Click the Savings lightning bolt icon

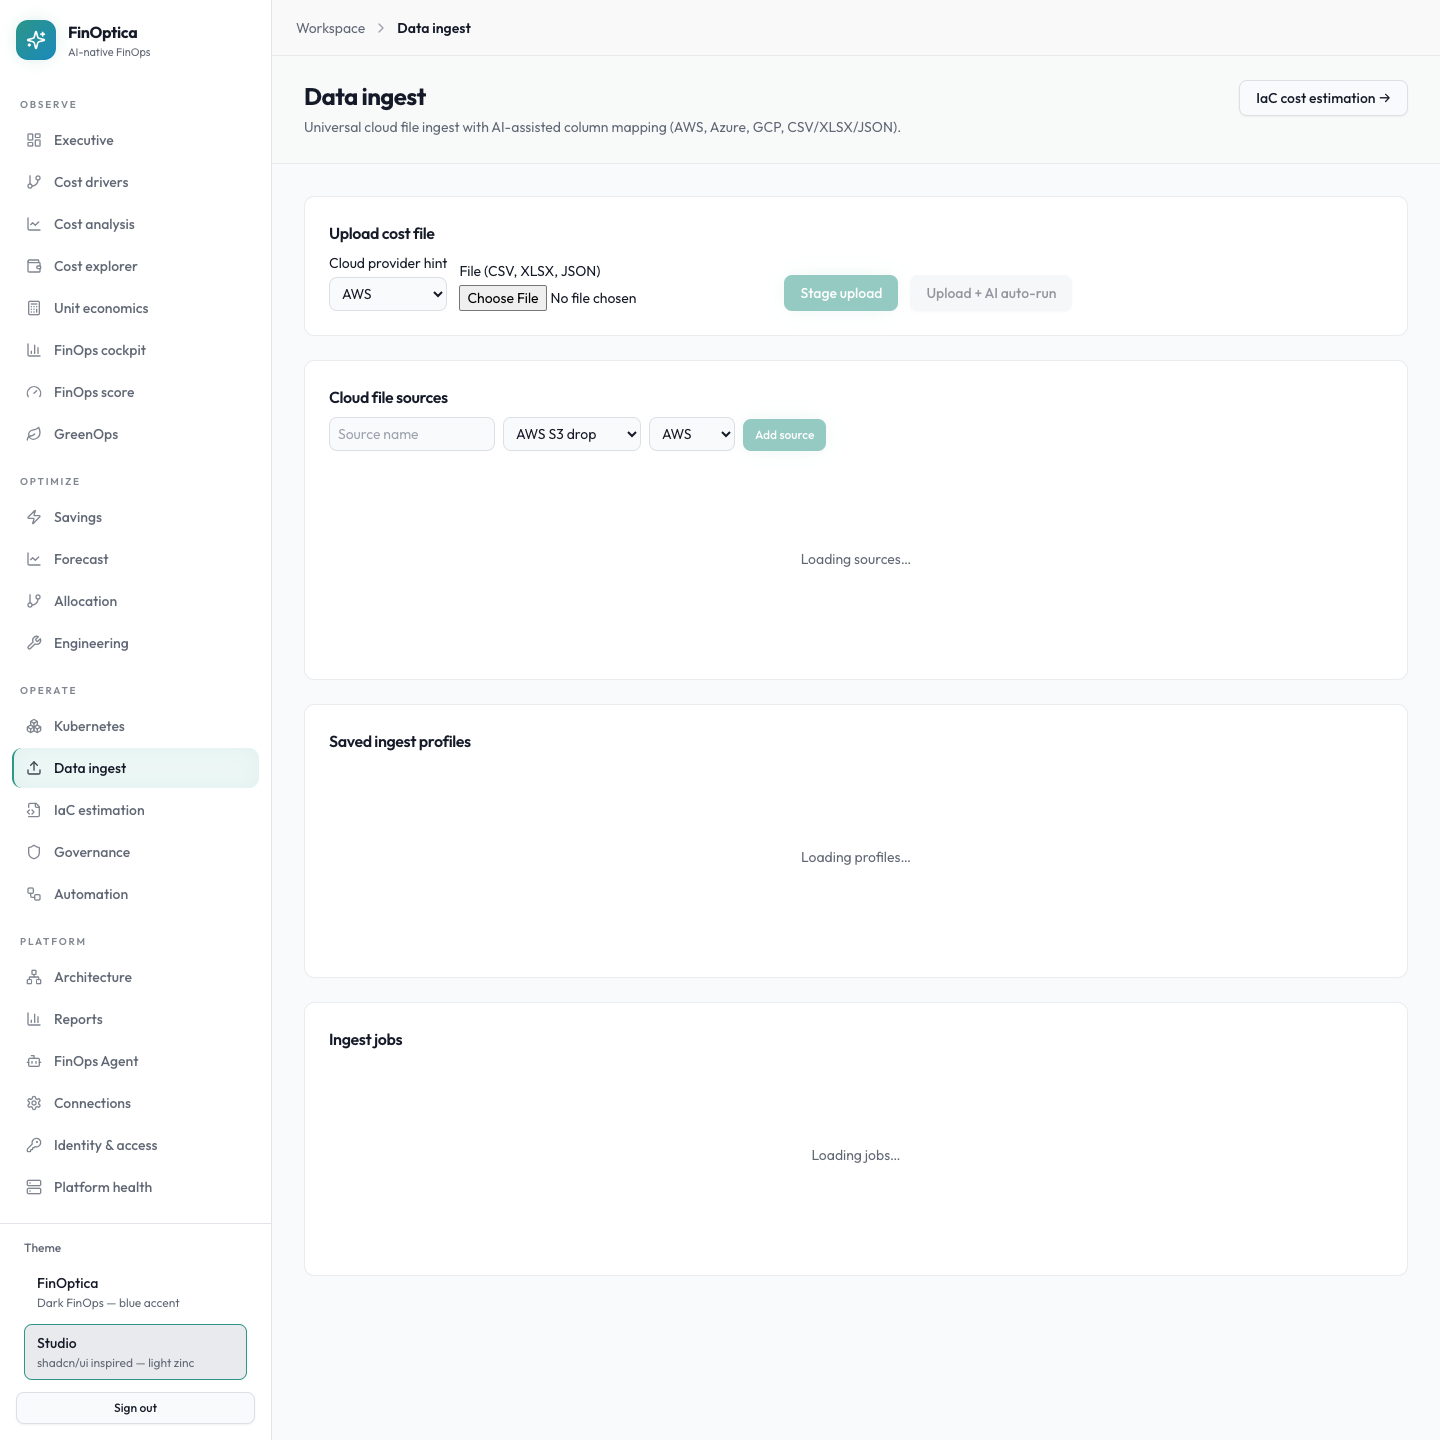[x=34, y=517]
